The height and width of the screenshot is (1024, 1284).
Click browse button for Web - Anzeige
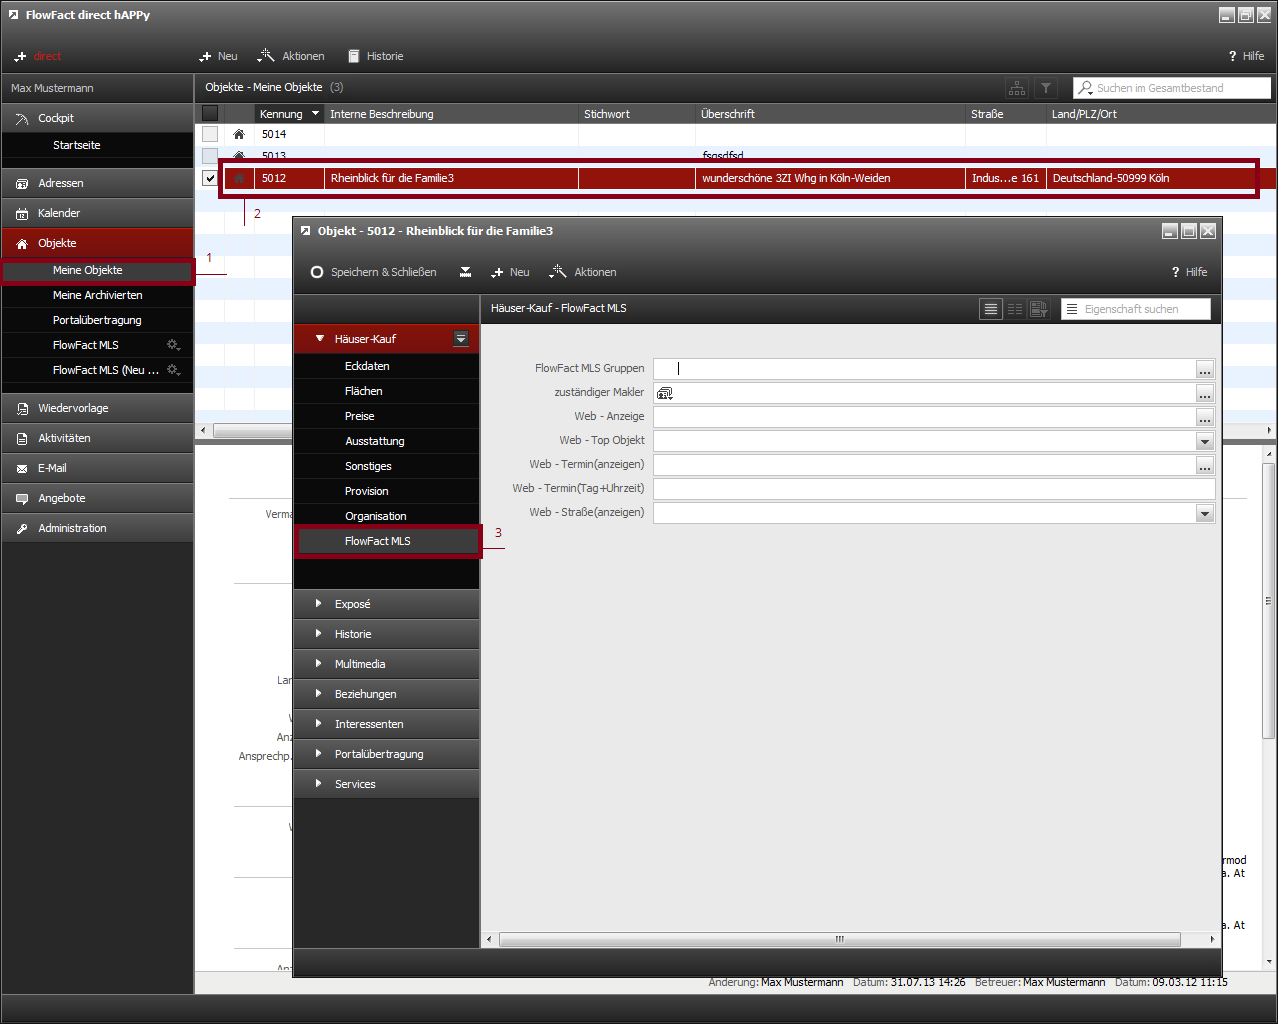1205,417
